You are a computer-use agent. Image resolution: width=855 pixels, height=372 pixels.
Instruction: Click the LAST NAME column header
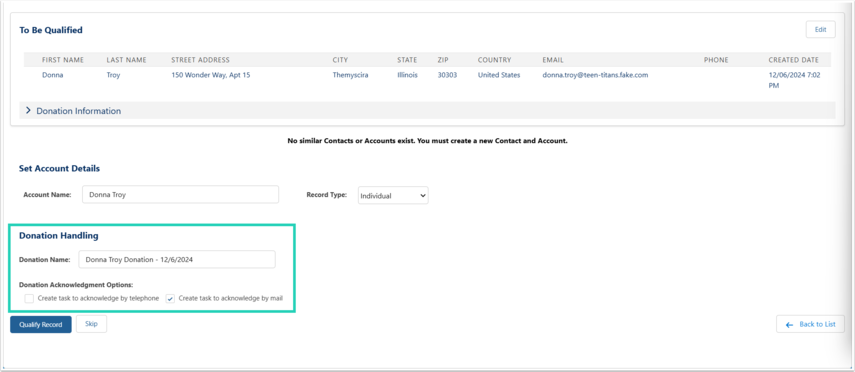click(x=126, y=60)
